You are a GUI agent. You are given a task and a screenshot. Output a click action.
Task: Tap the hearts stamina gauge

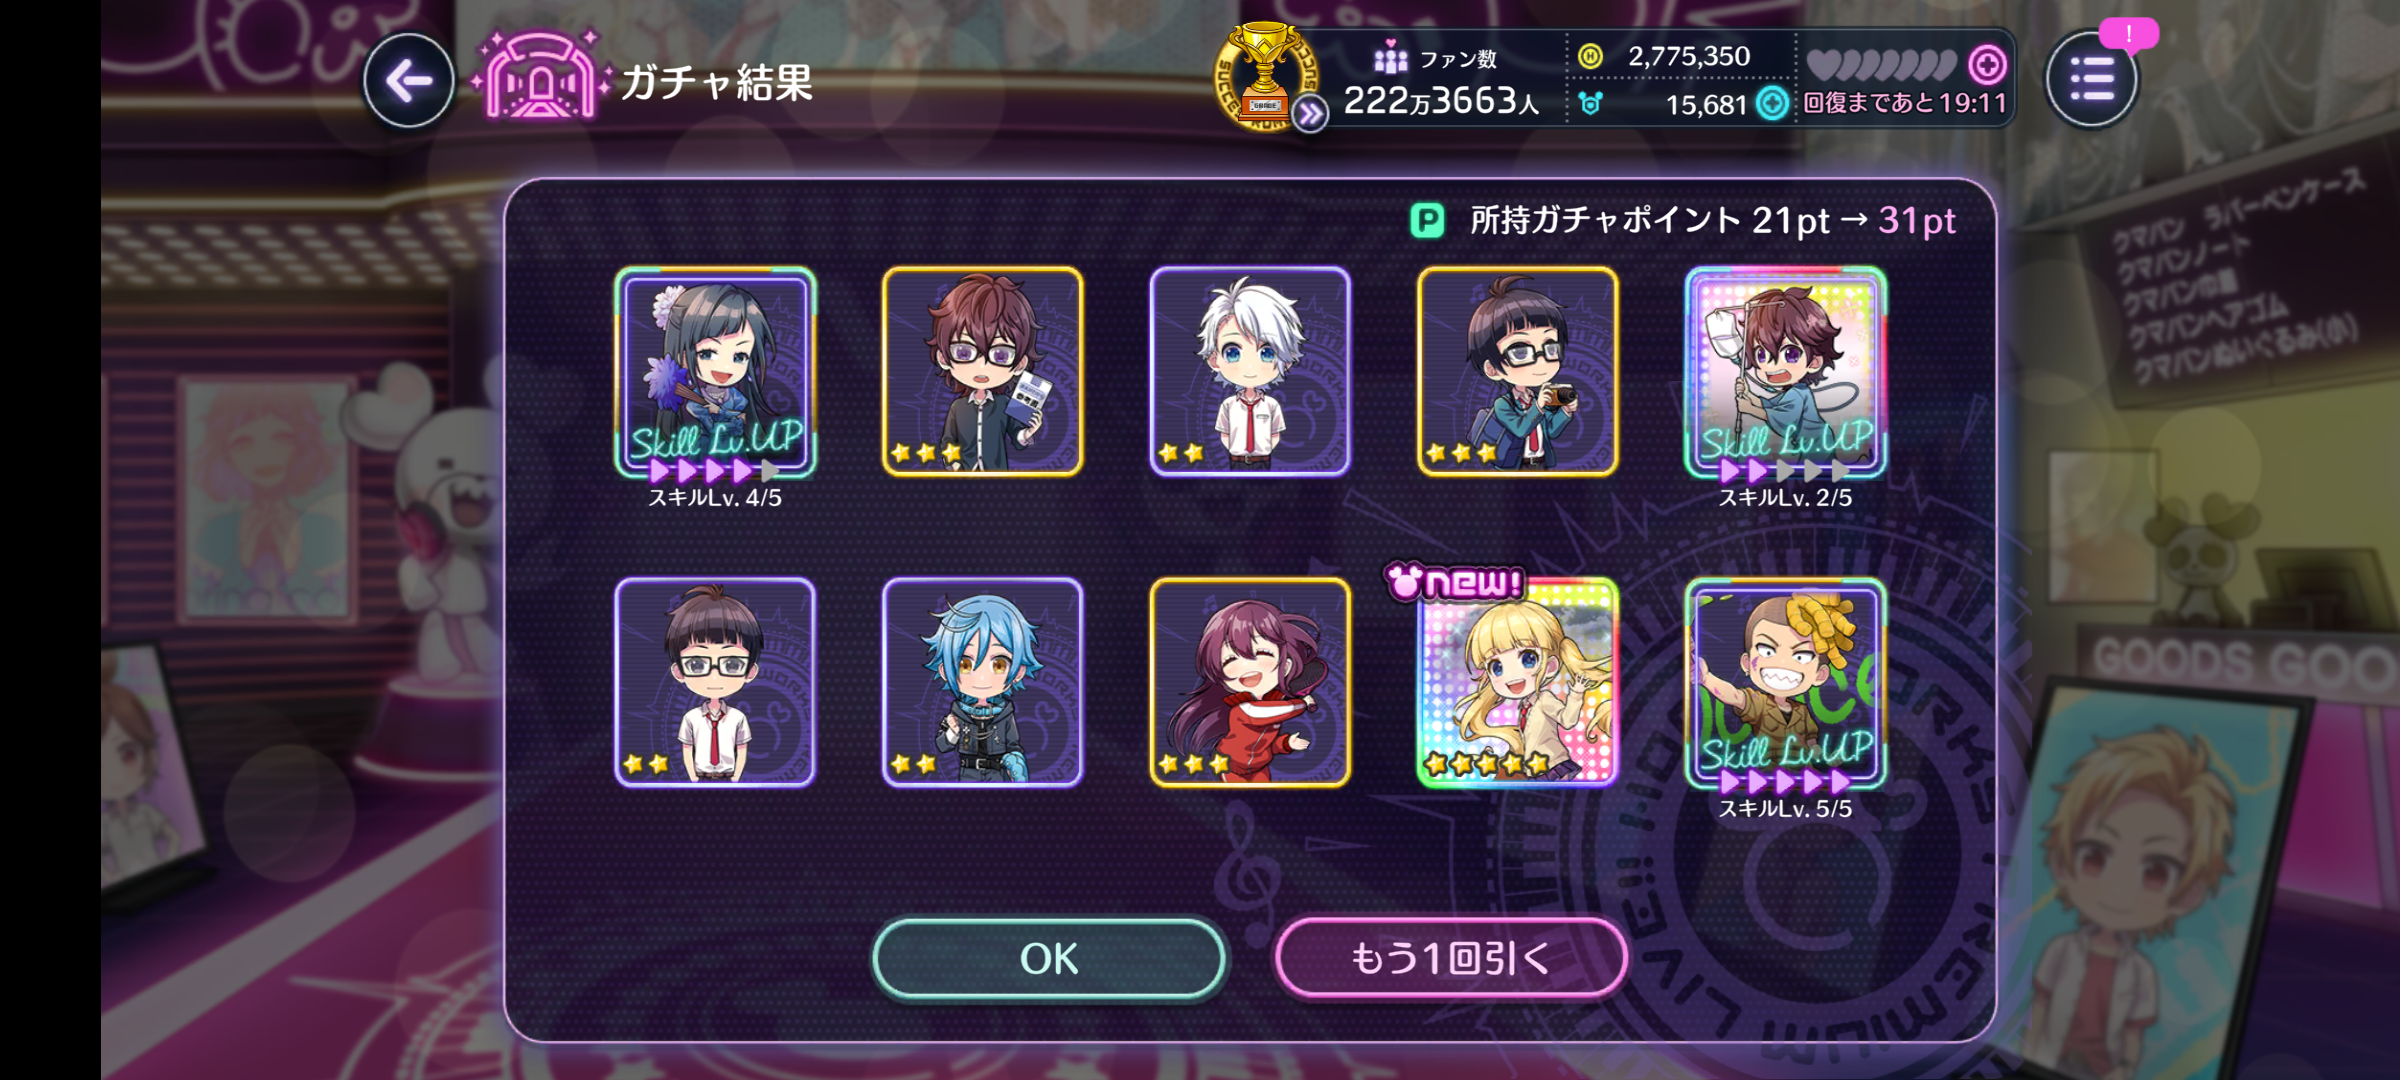click(1881, 65)
